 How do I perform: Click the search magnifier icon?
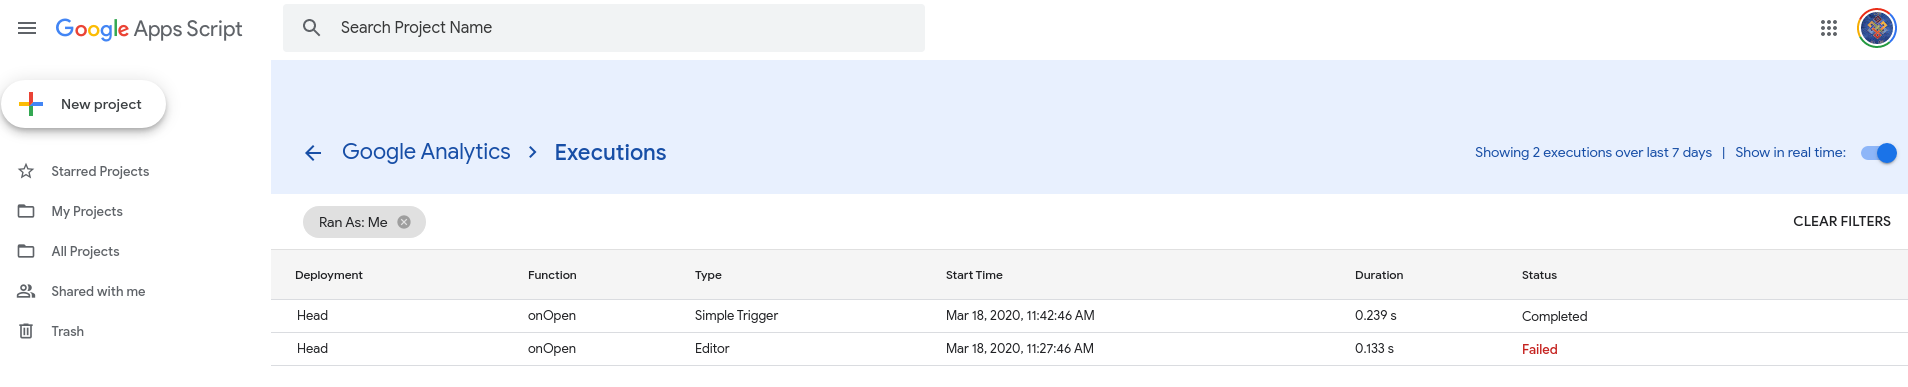pos(312,28)
